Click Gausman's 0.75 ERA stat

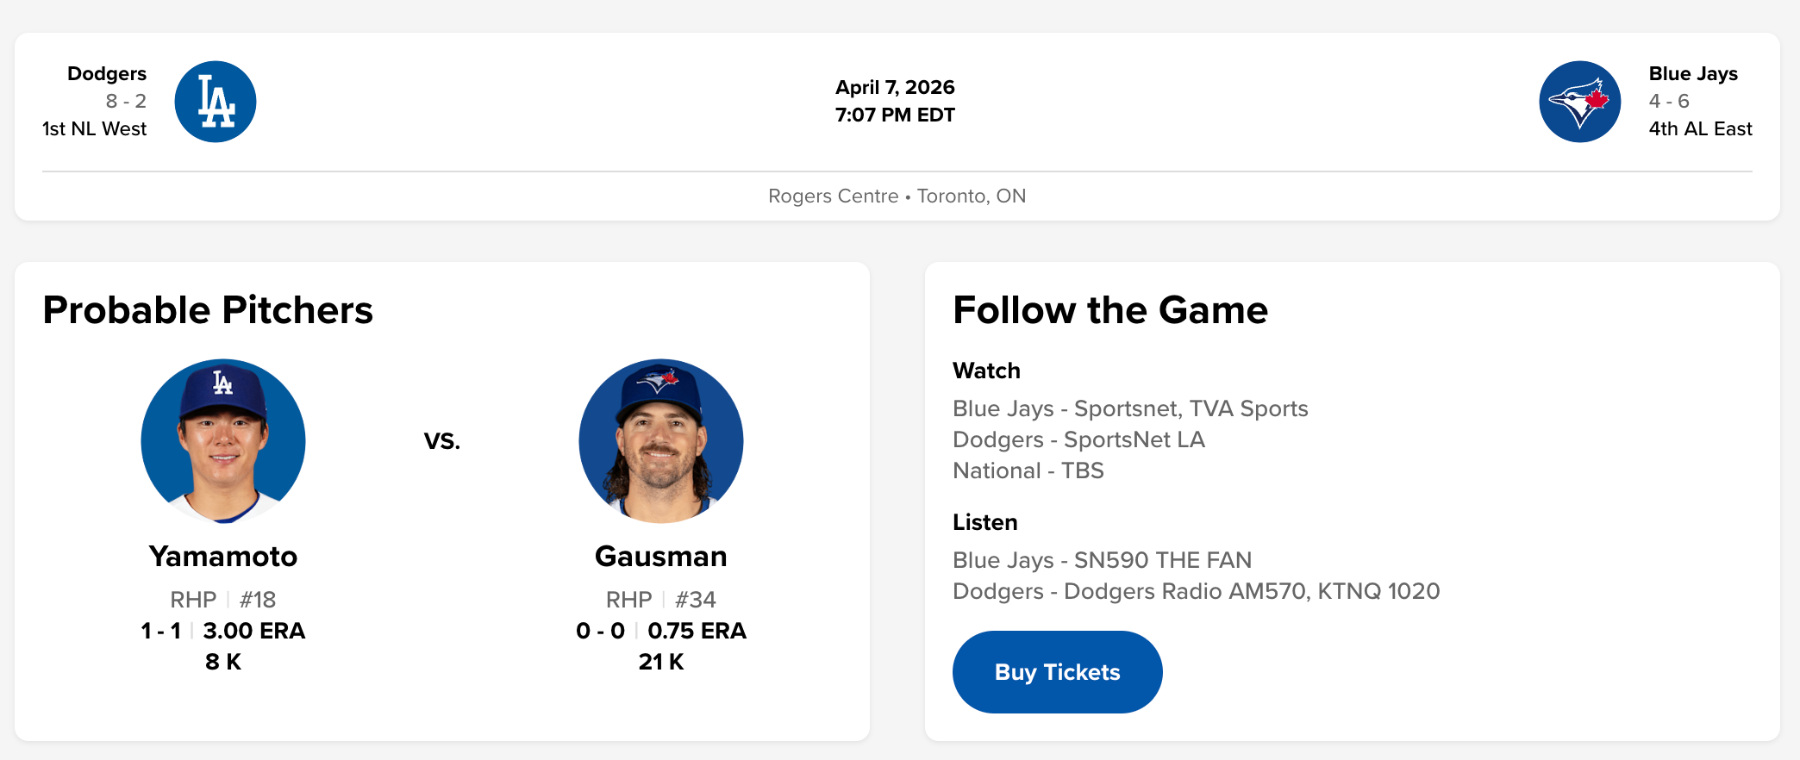pyautogui.click(x=697, y=631)
